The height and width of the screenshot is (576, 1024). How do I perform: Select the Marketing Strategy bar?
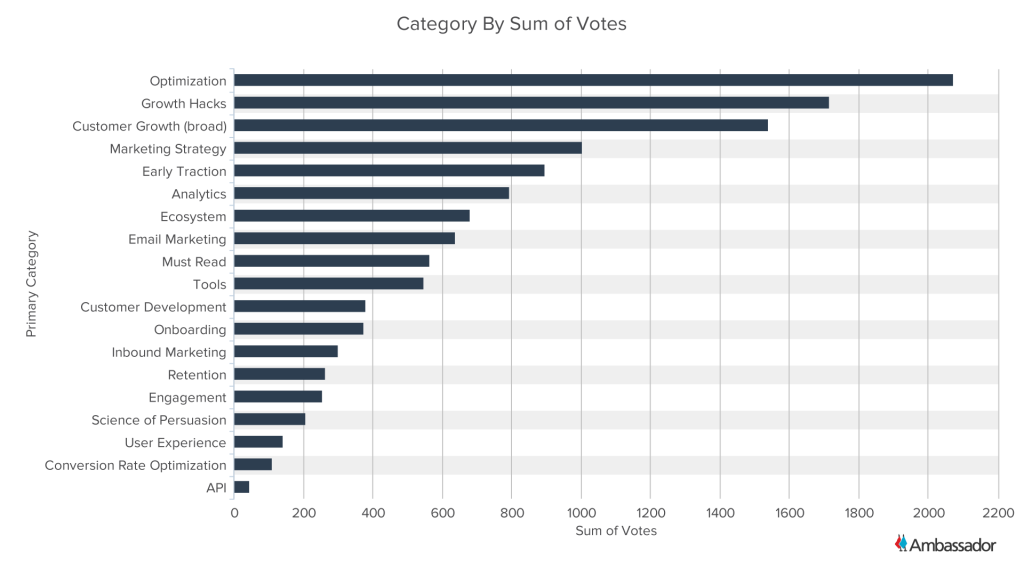click(408, 148)
